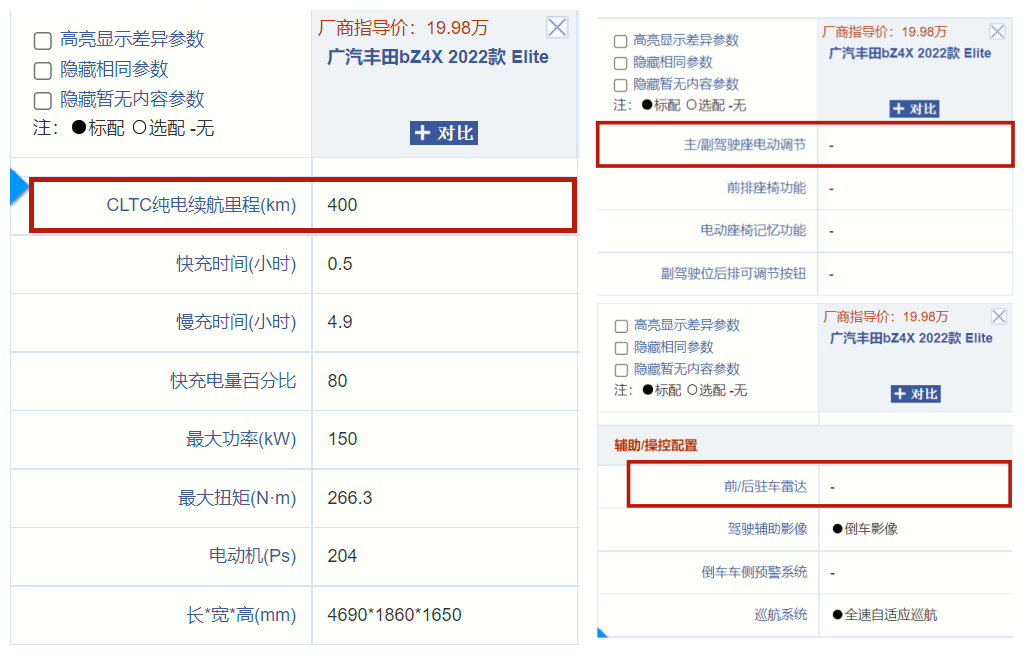Screen dimensions: 1030x655
Task: Select the 慢充时间(小时) row label
Action: [x=236, y=322]
